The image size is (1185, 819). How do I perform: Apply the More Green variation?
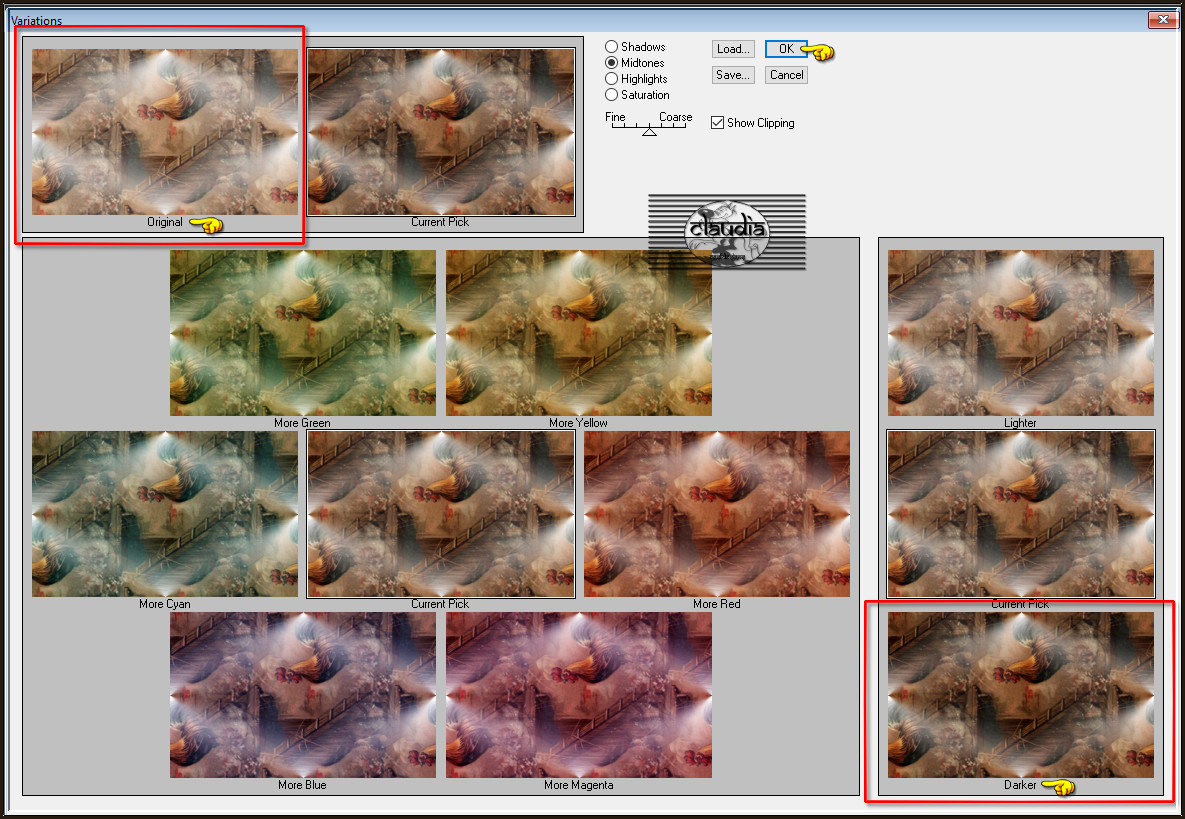[x=302, y=332]
